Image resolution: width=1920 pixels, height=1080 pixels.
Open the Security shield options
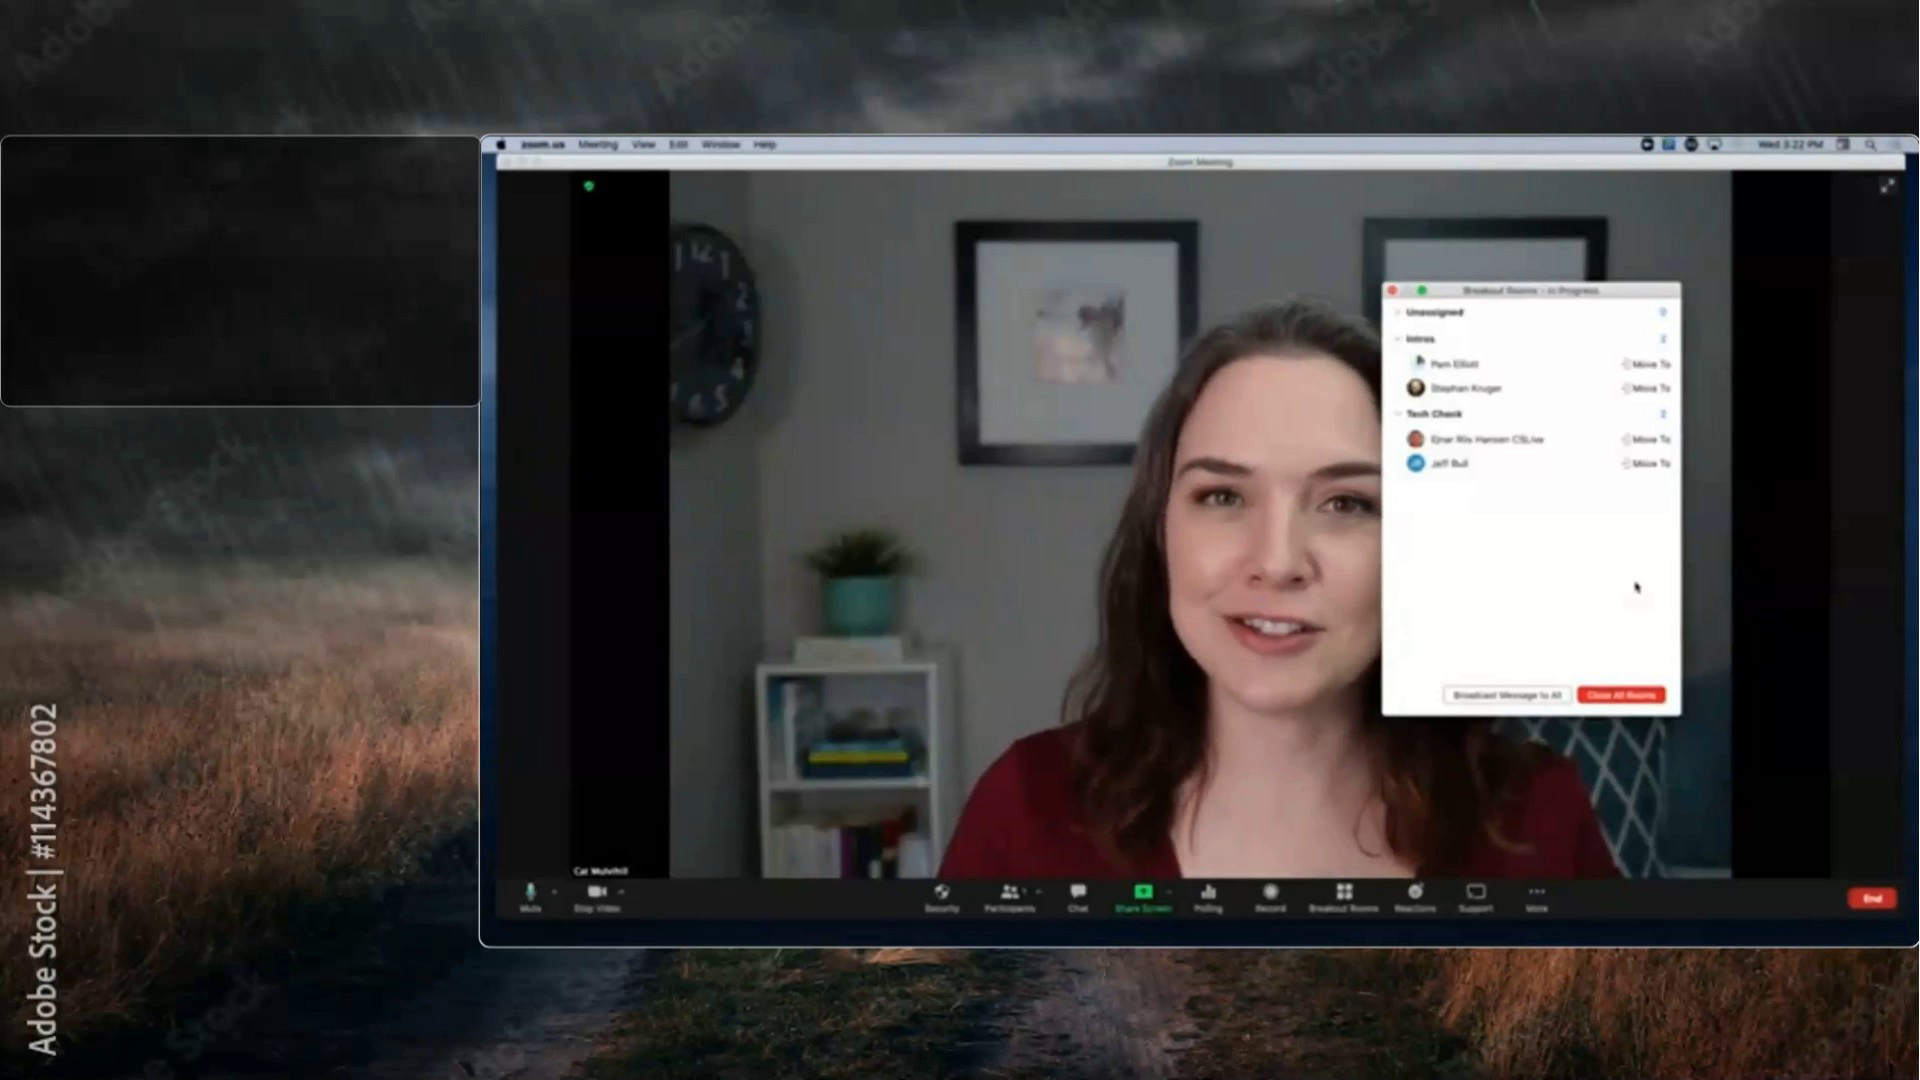coord(941,897)
